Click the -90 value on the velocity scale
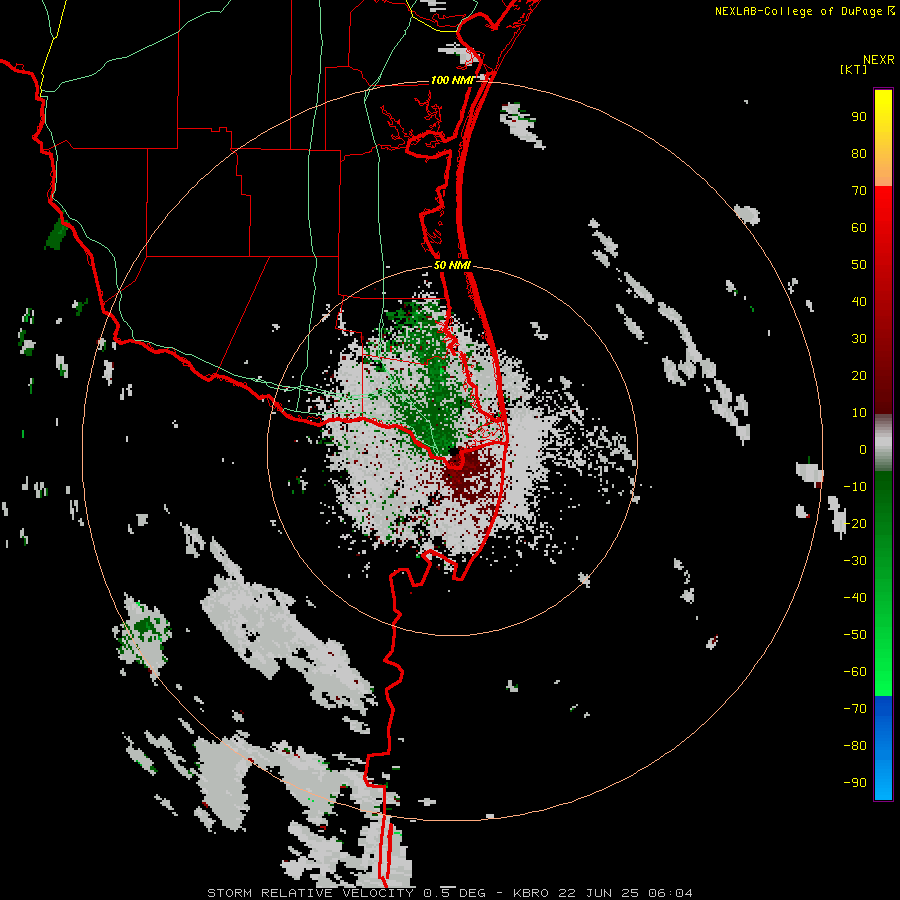The width and height of the screenshot is (900, 900). click(855, 783)
